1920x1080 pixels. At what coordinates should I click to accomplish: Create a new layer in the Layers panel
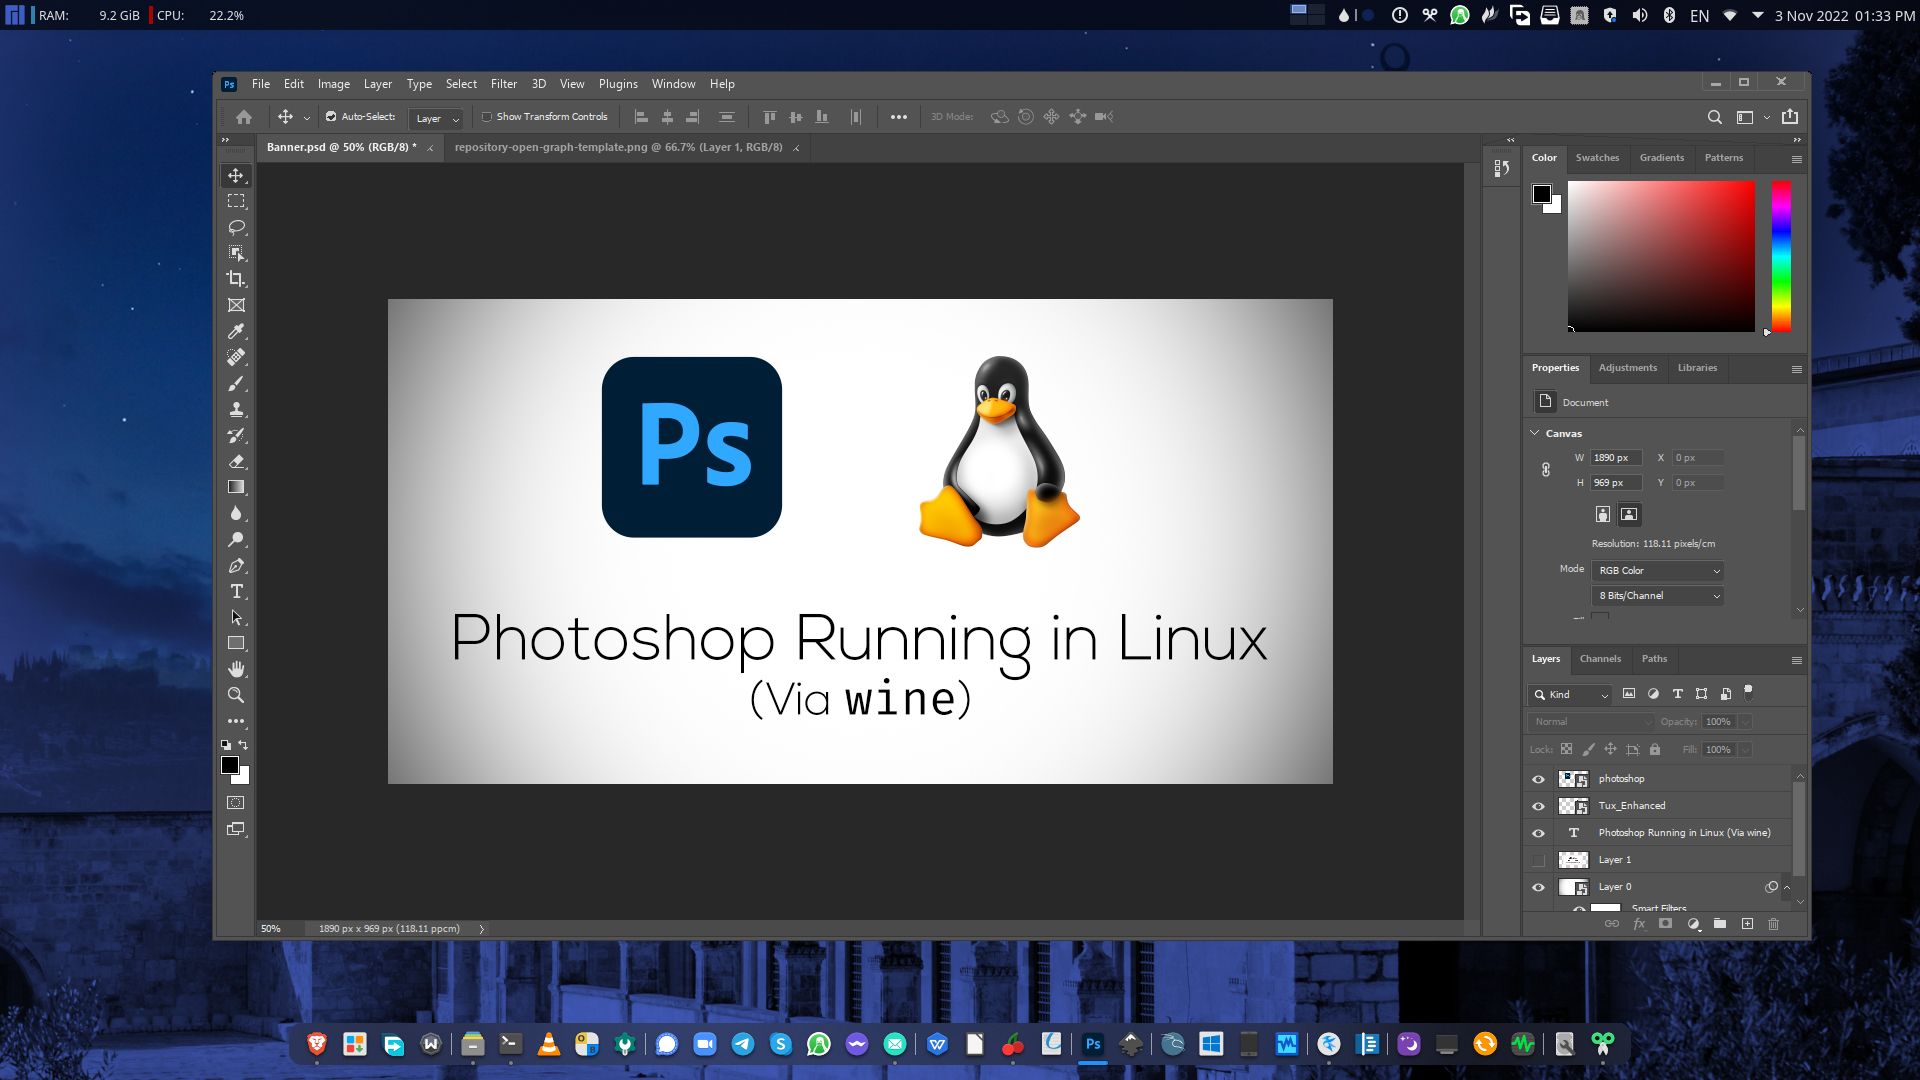pos(1746,924)
